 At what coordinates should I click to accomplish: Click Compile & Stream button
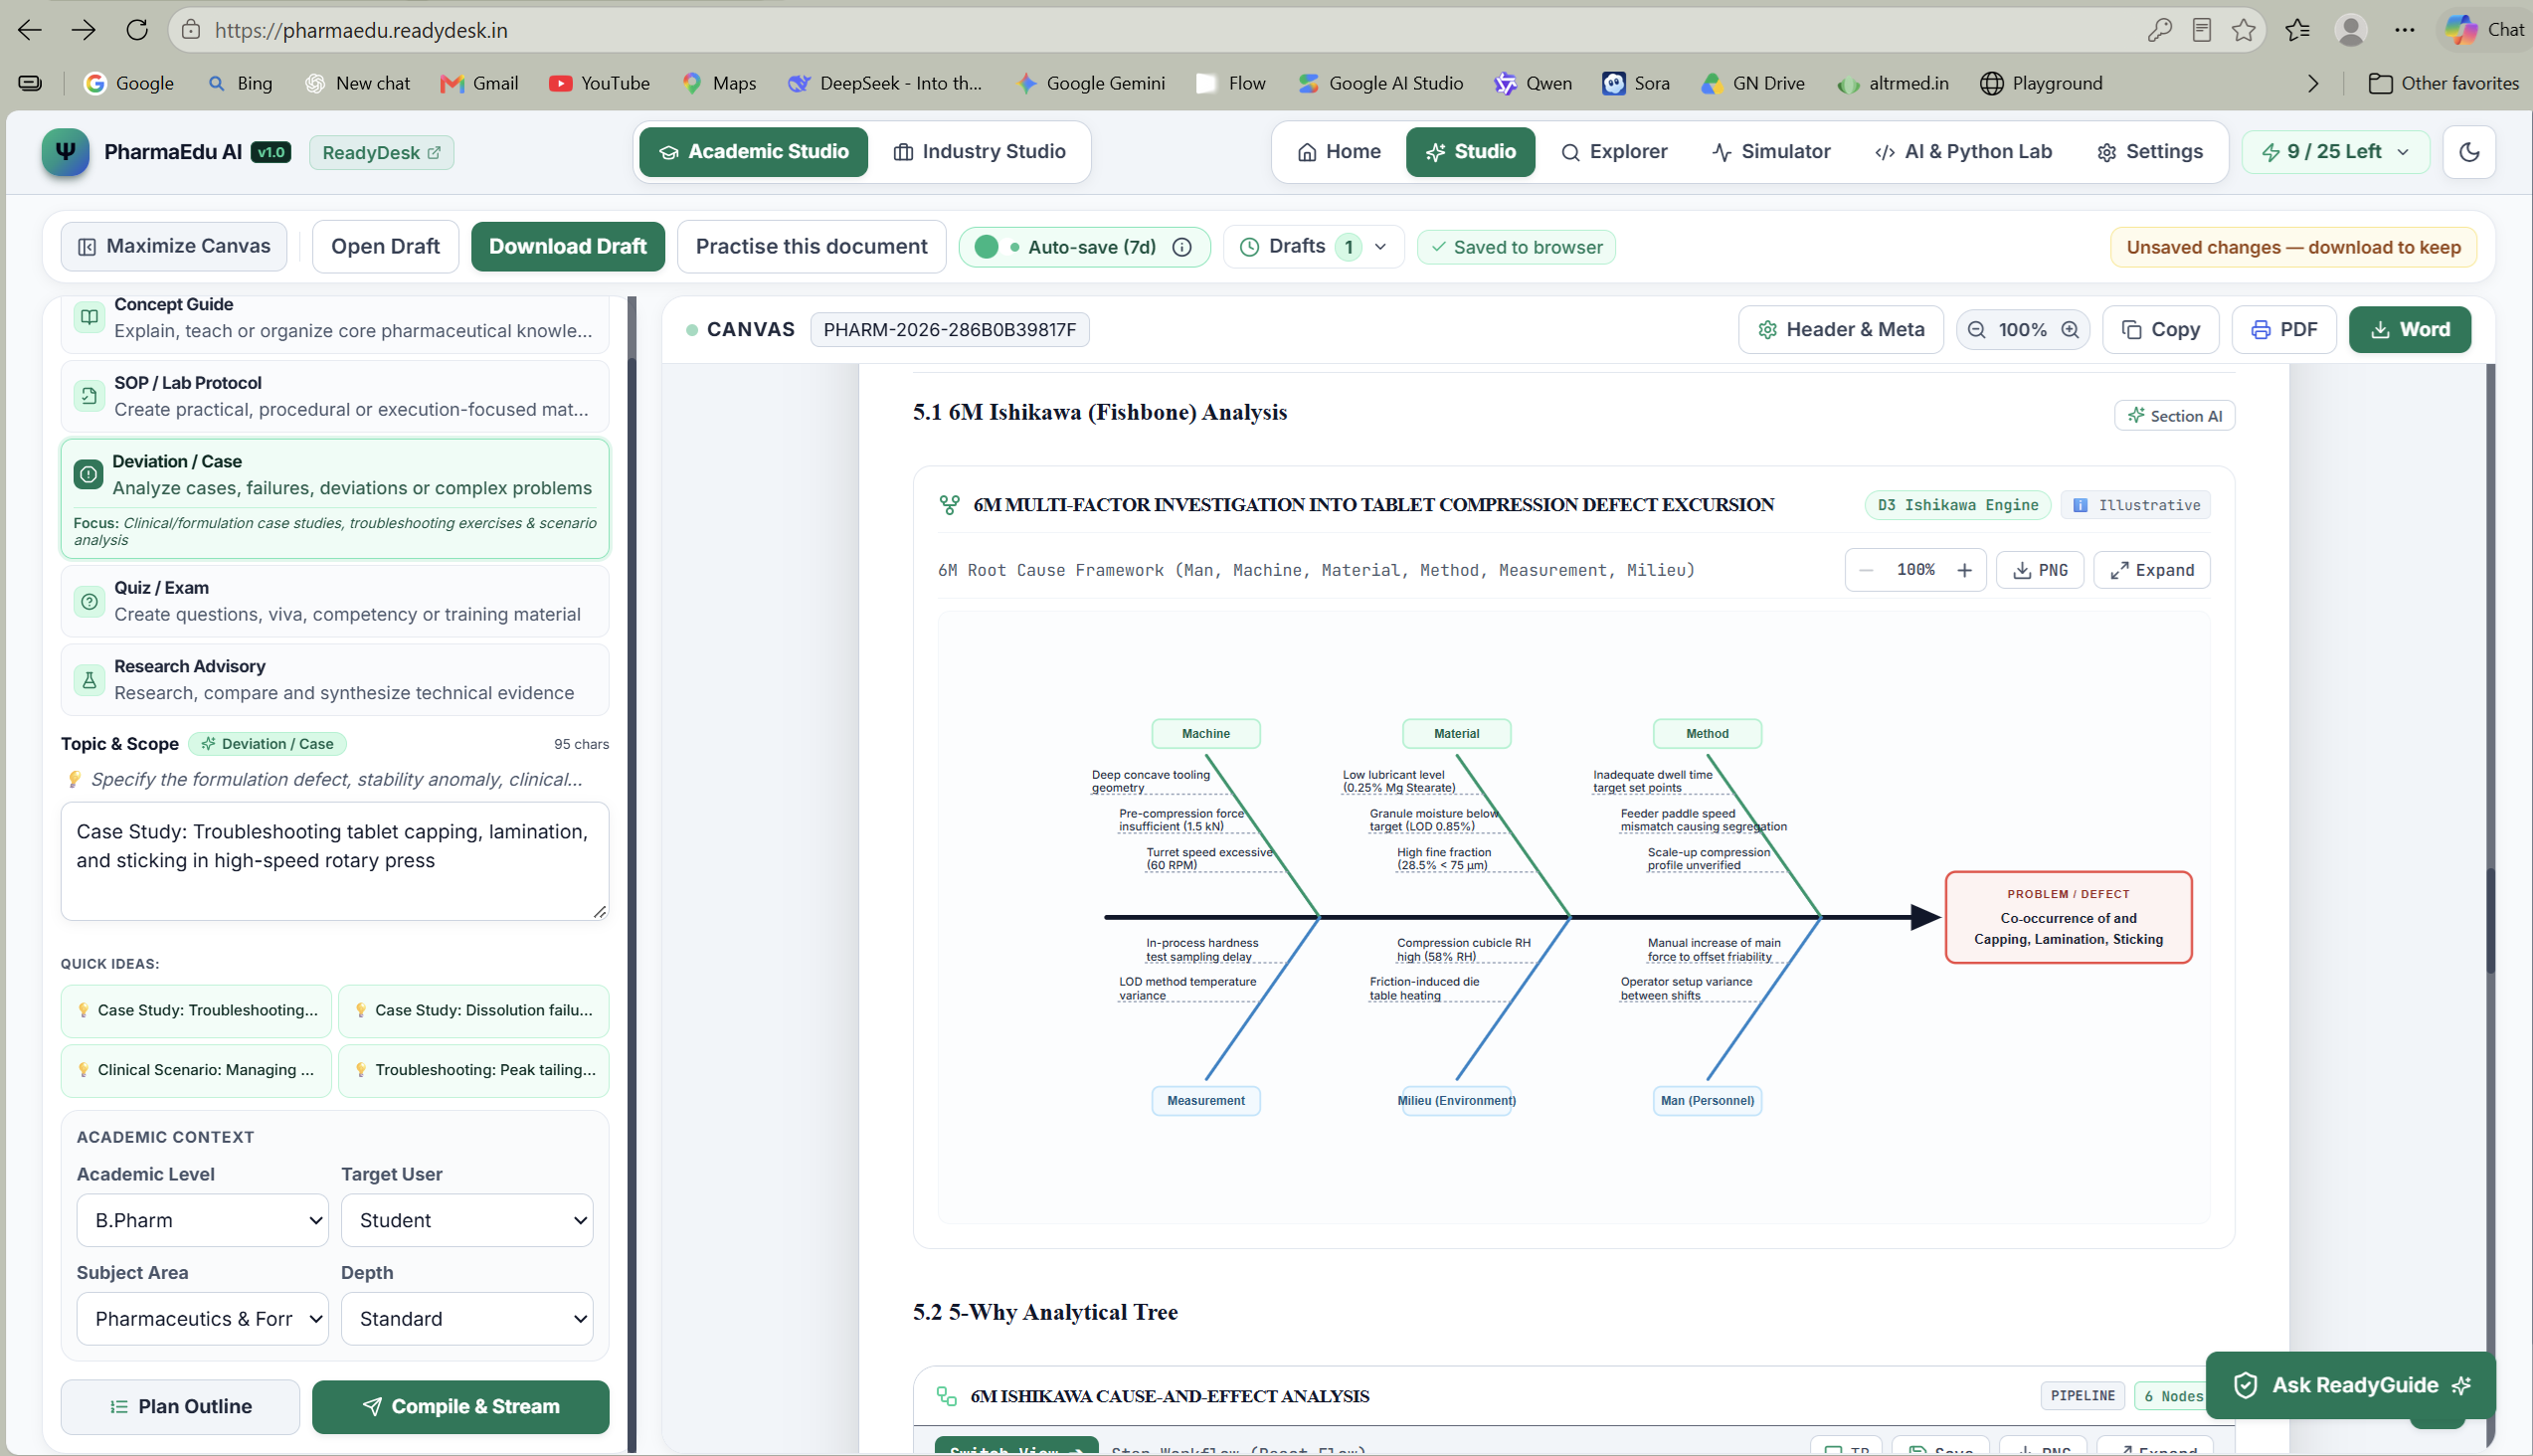pyautogui.click(x=460, y=1407)
